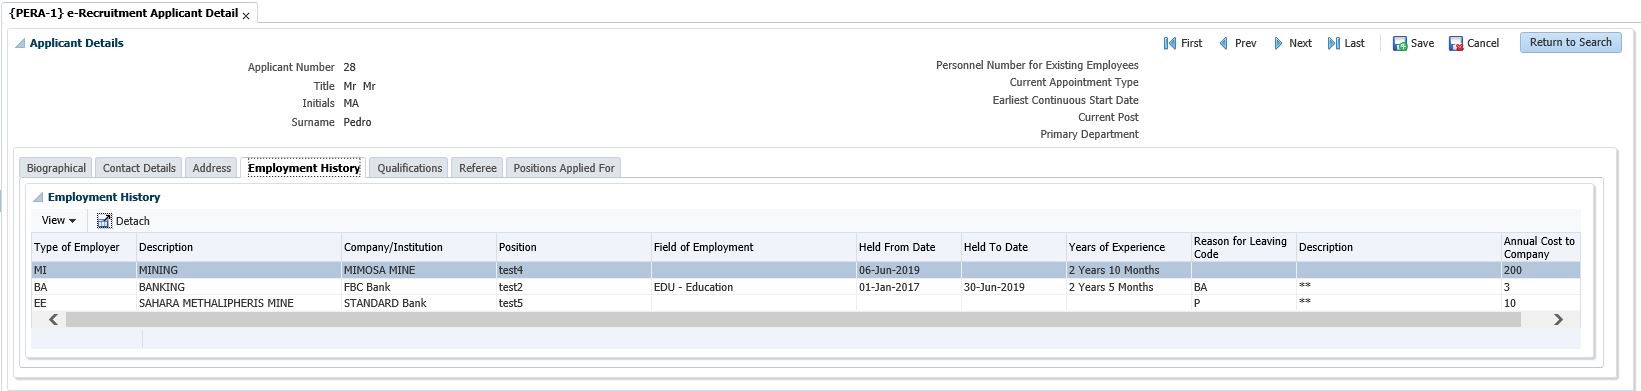
Task: Click Field of Employment column header
Action: pyautogui.click(x=753, y=247)
